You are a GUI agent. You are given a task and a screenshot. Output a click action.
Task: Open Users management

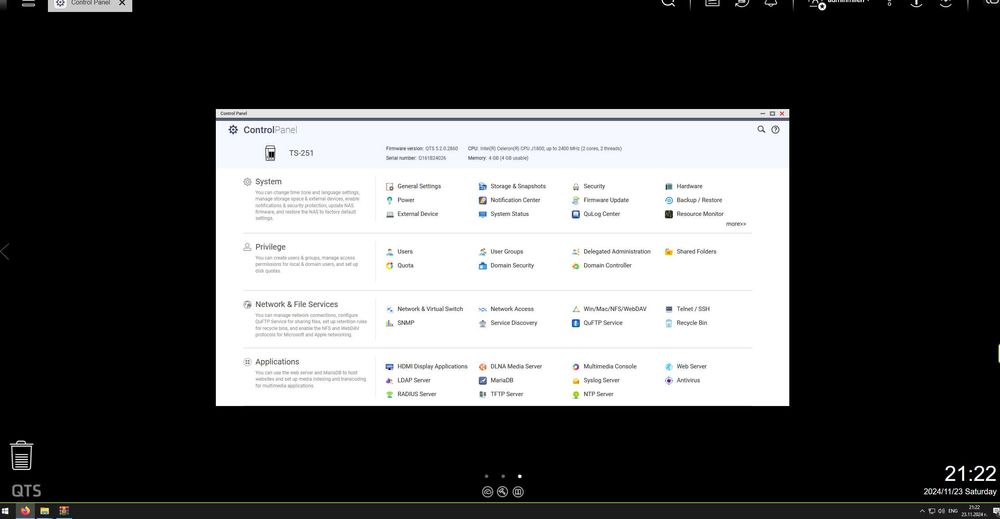click(399, 252)
